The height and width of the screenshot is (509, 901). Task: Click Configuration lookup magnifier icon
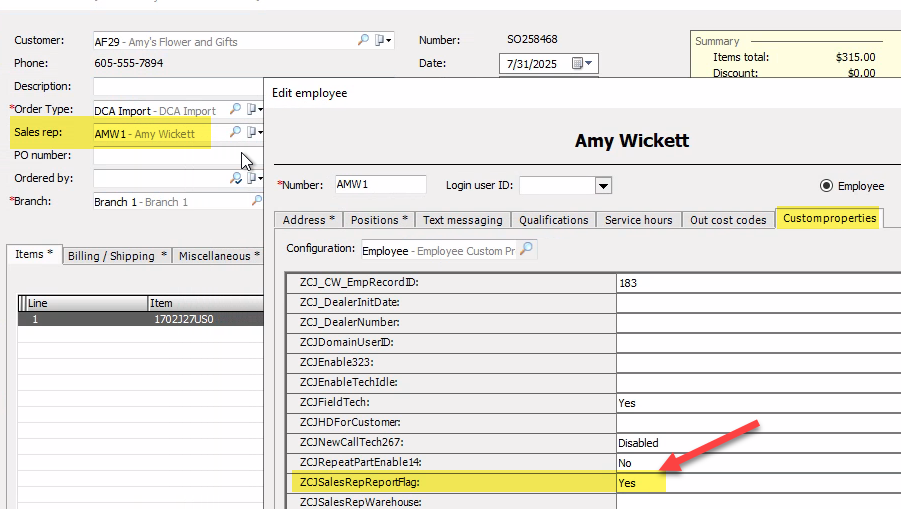[x=526, y=249]
